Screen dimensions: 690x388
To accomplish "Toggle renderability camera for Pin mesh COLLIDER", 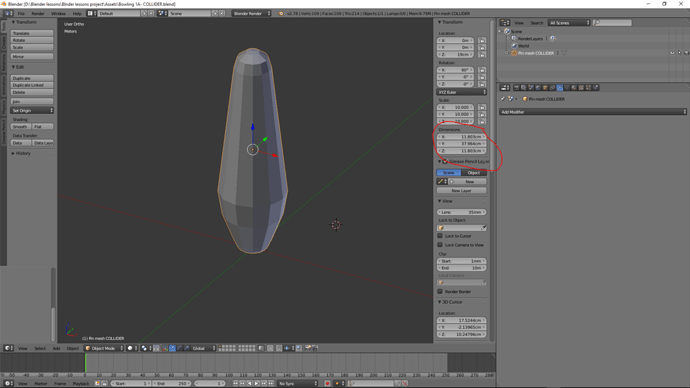I will 686,53.
